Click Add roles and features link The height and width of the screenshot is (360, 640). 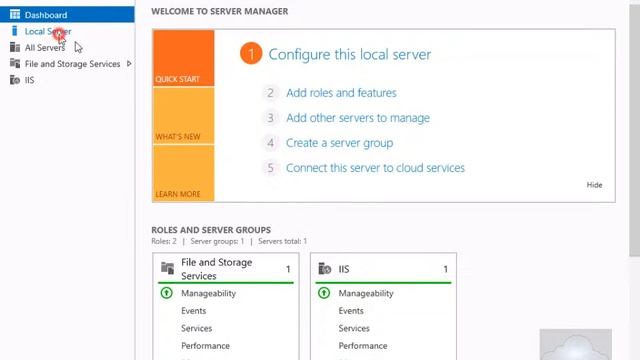(341, 93)
